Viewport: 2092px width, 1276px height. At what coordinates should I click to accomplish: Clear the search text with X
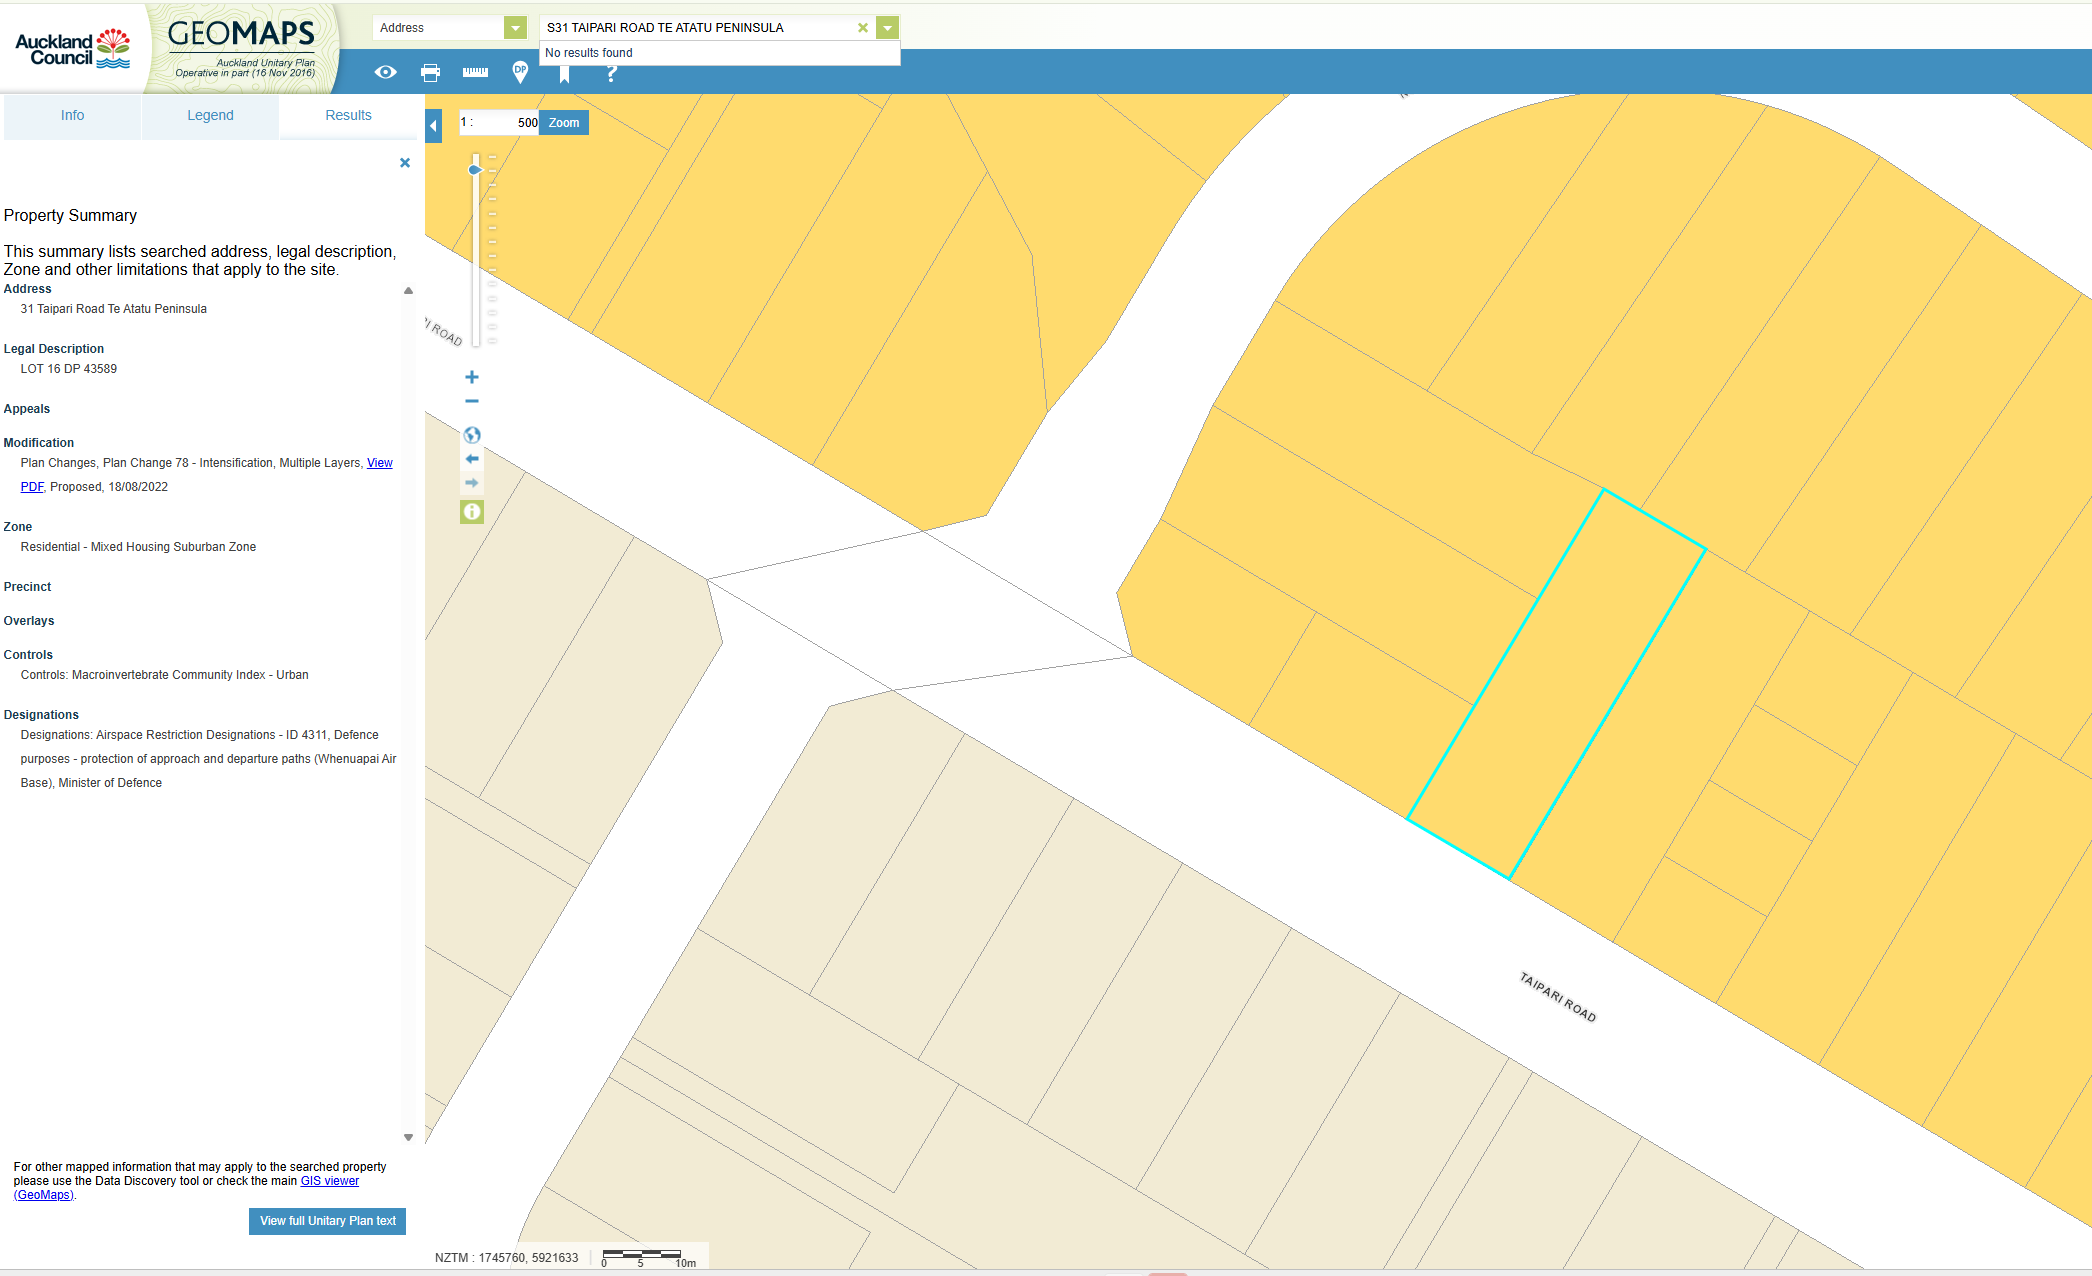(x=862, y=28)
